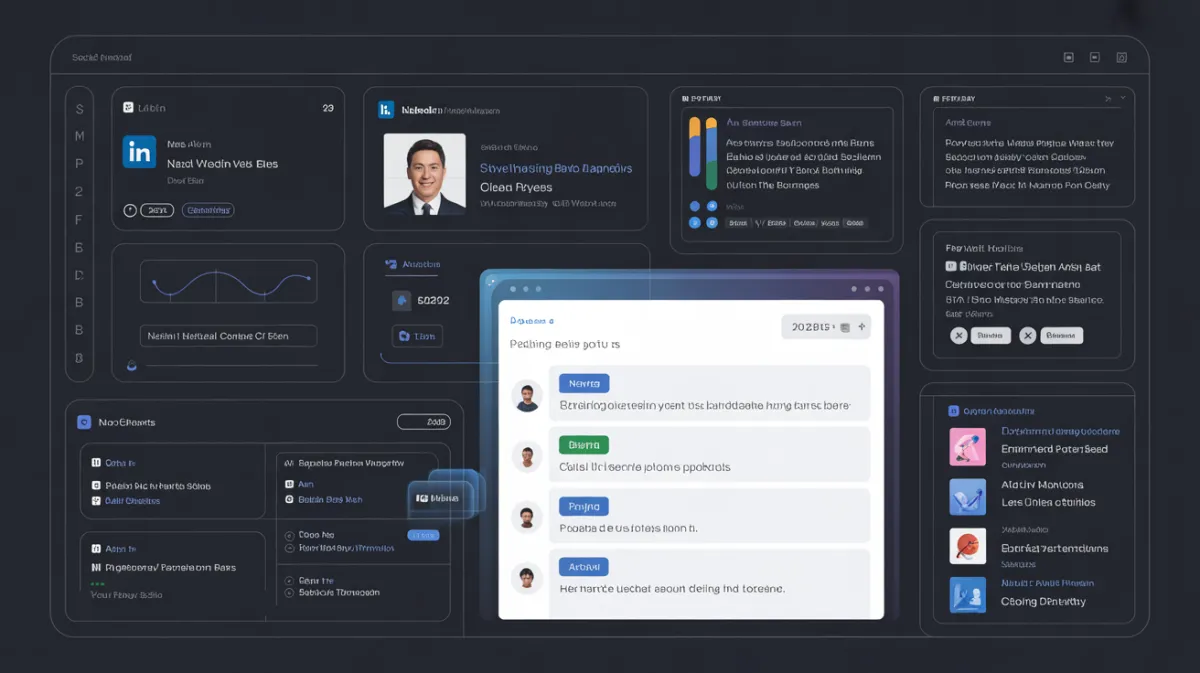Screen dimensions: 1200x673
Task: Open the blue Analytics icon above 50202
Action: click(x=392, y=264)
